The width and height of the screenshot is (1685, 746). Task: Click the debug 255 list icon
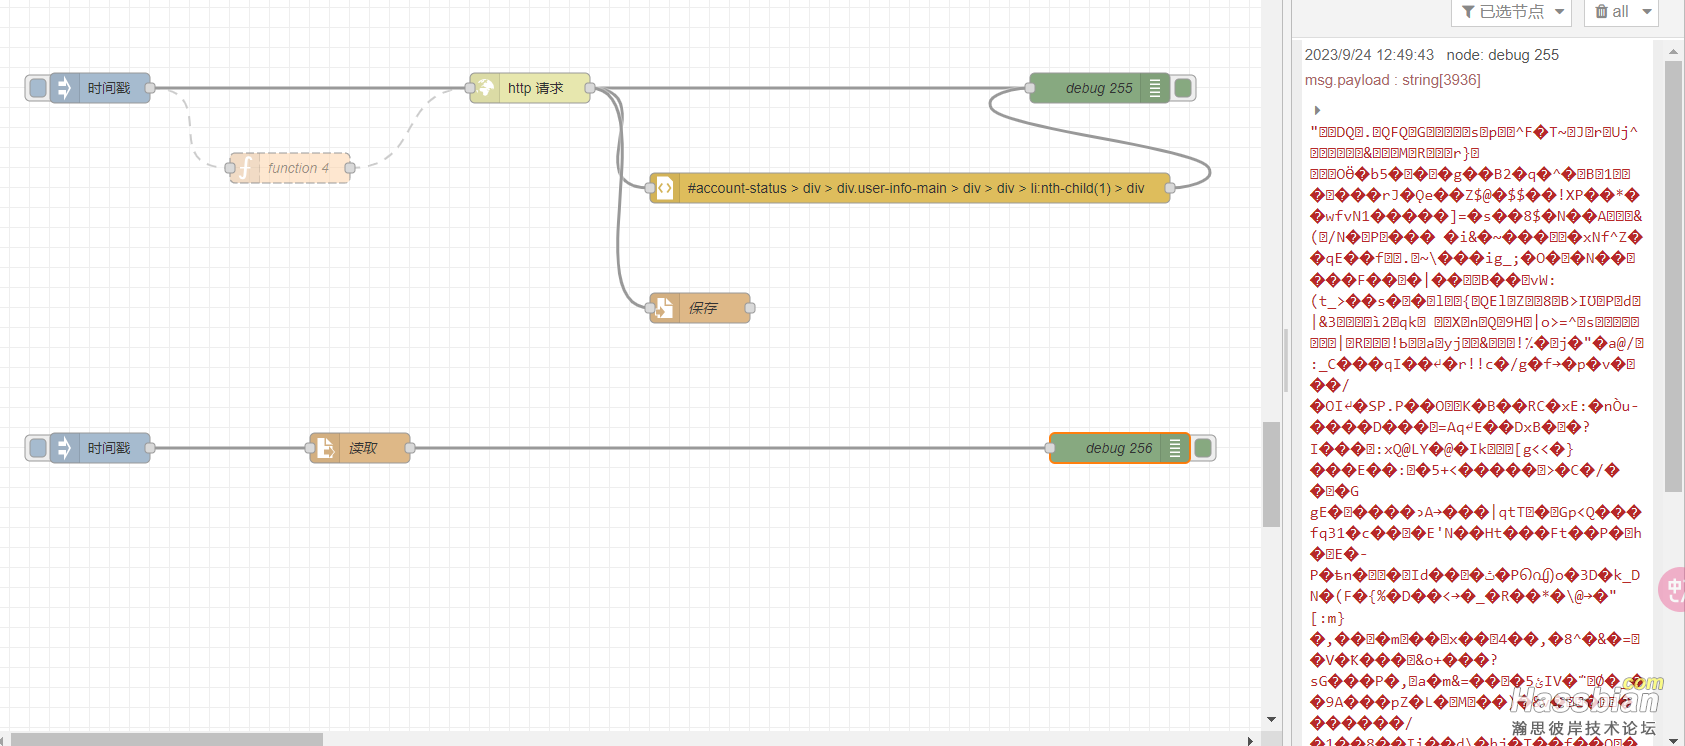tap(1155, 88)
